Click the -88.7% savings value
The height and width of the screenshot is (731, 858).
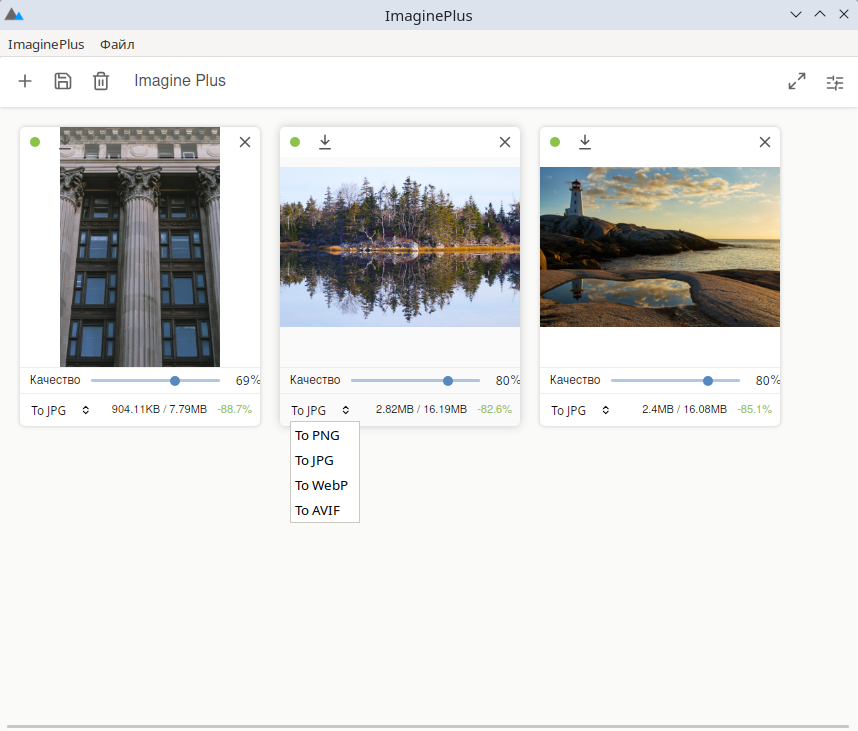tap(235, 409)
